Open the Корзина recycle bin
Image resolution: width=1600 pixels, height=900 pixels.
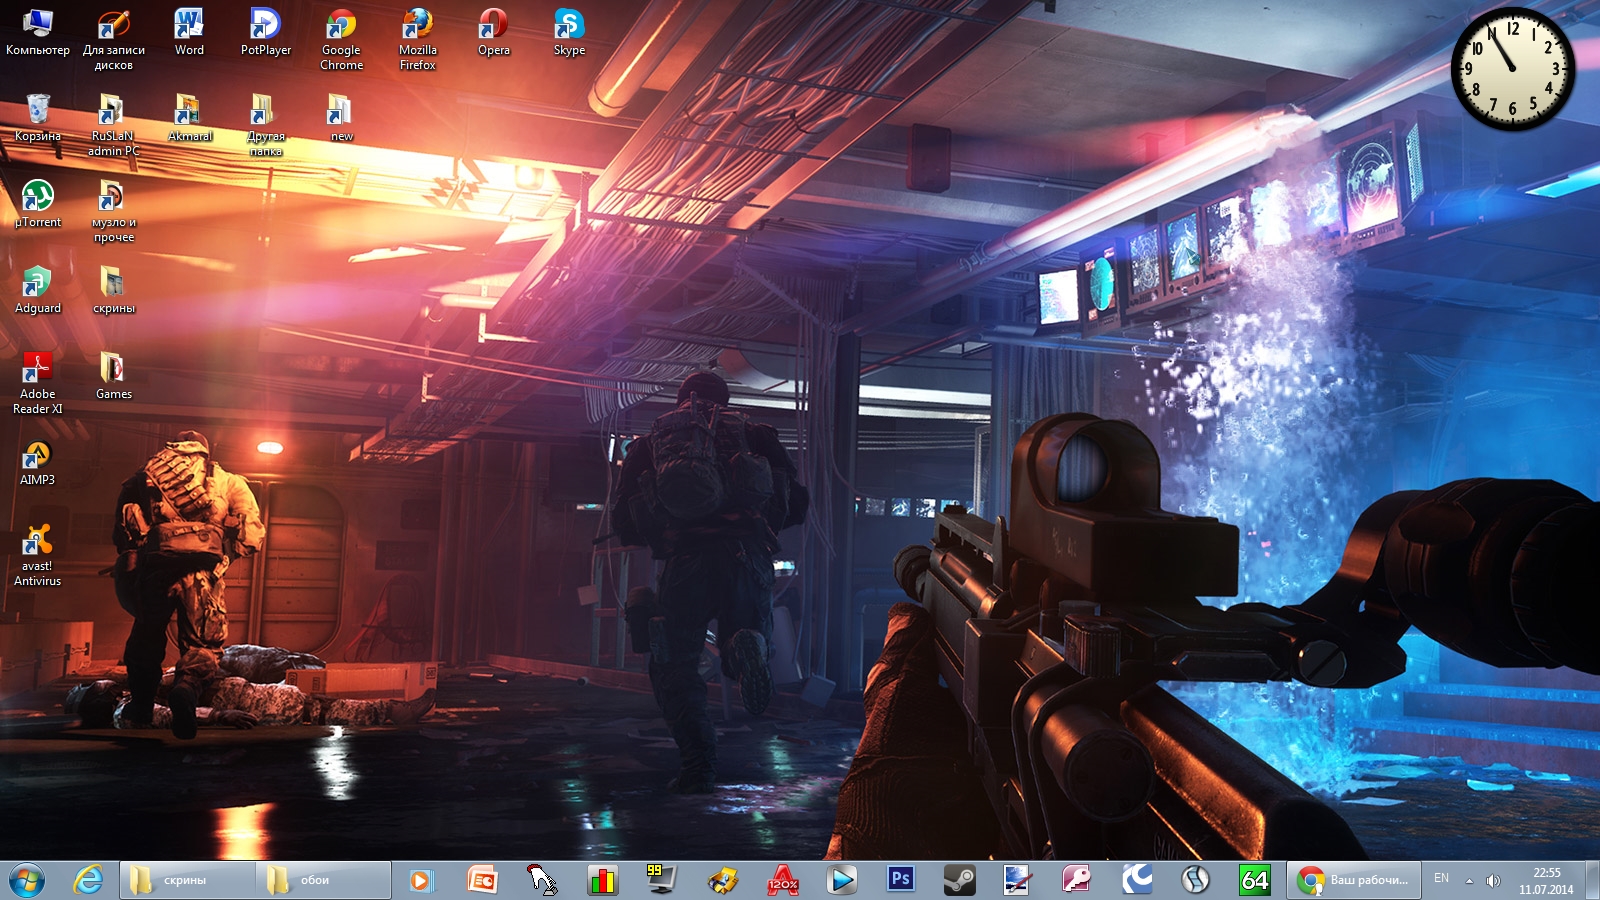[38, 118]
